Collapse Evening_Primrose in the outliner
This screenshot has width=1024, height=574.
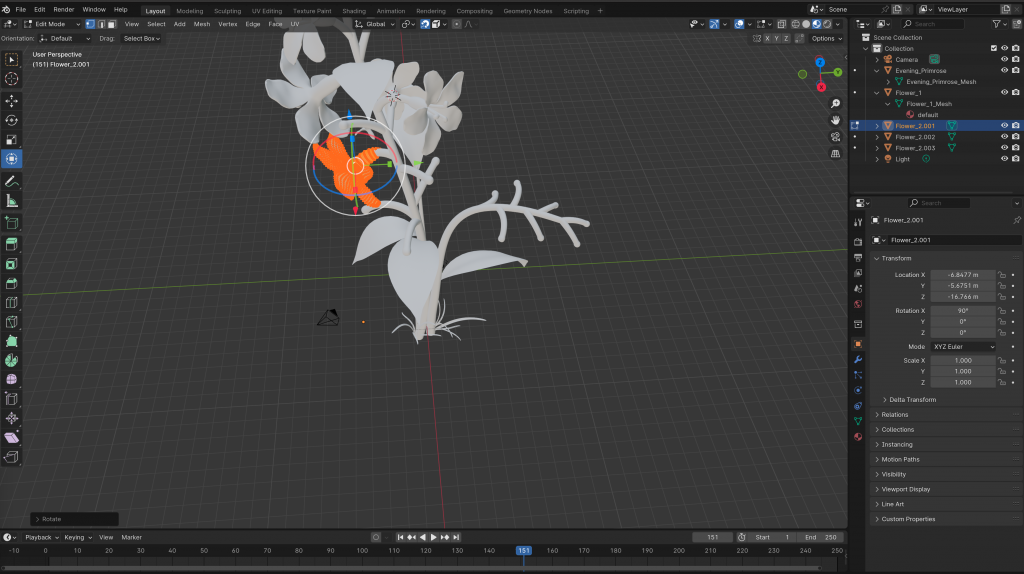click(x=877, y=71)
